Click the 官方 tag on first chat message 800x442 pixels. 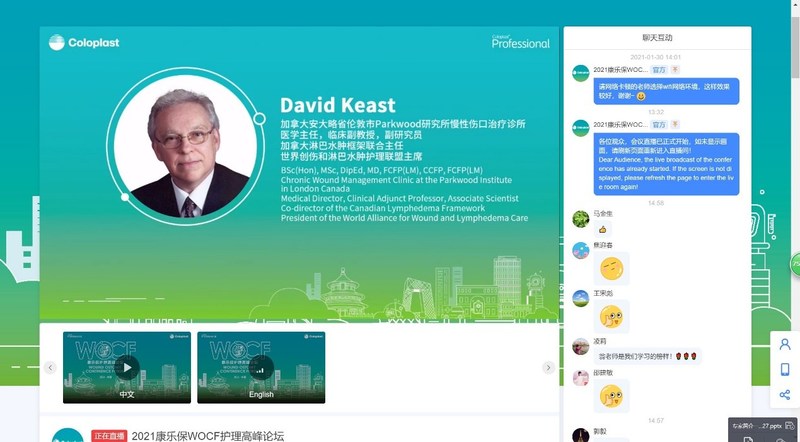[x=659, y=70]
